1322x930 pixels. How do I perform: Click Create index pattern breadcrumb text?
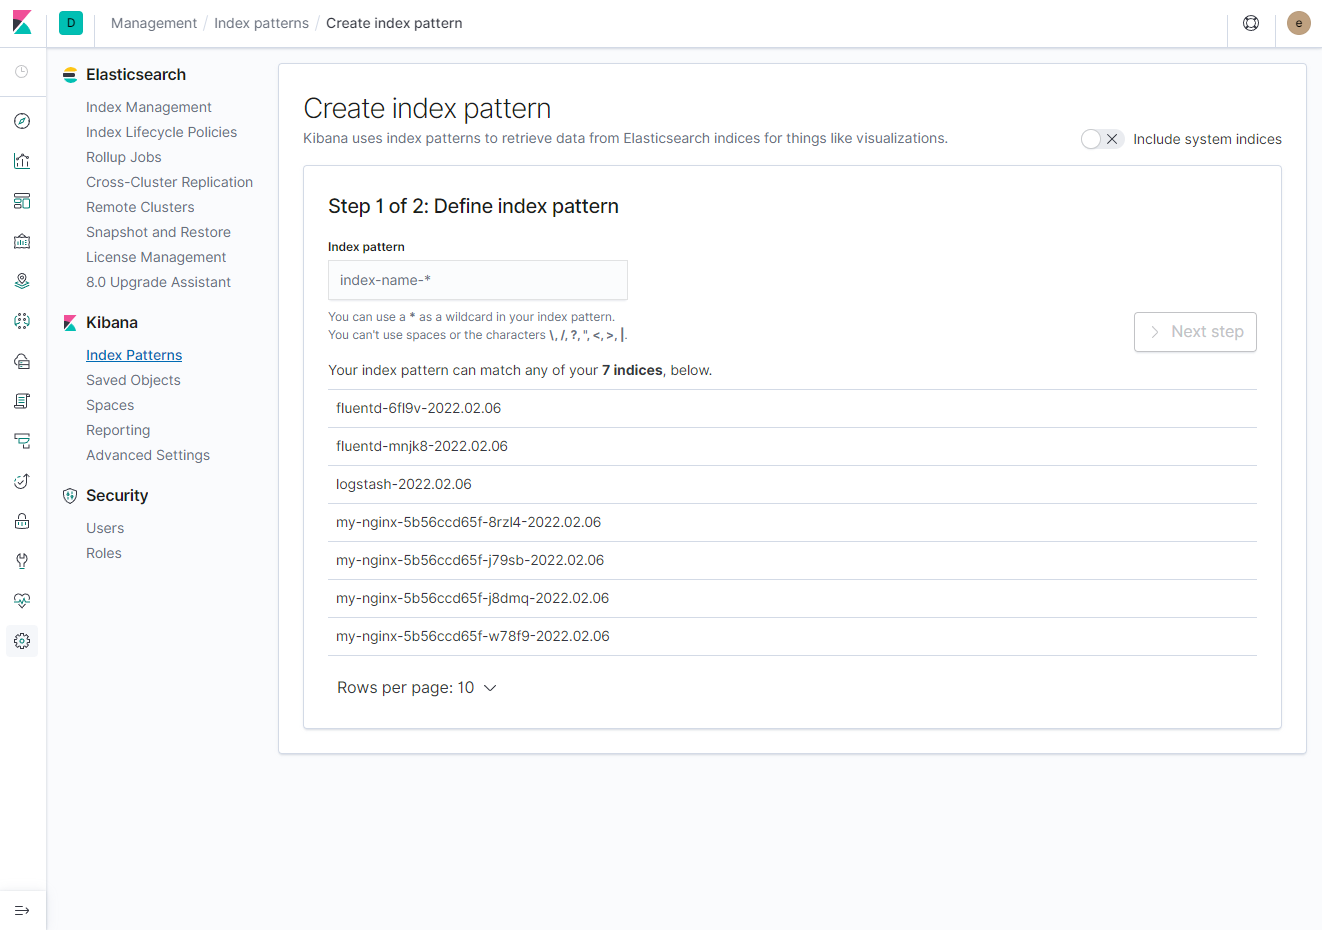click(x=394, y=23)
